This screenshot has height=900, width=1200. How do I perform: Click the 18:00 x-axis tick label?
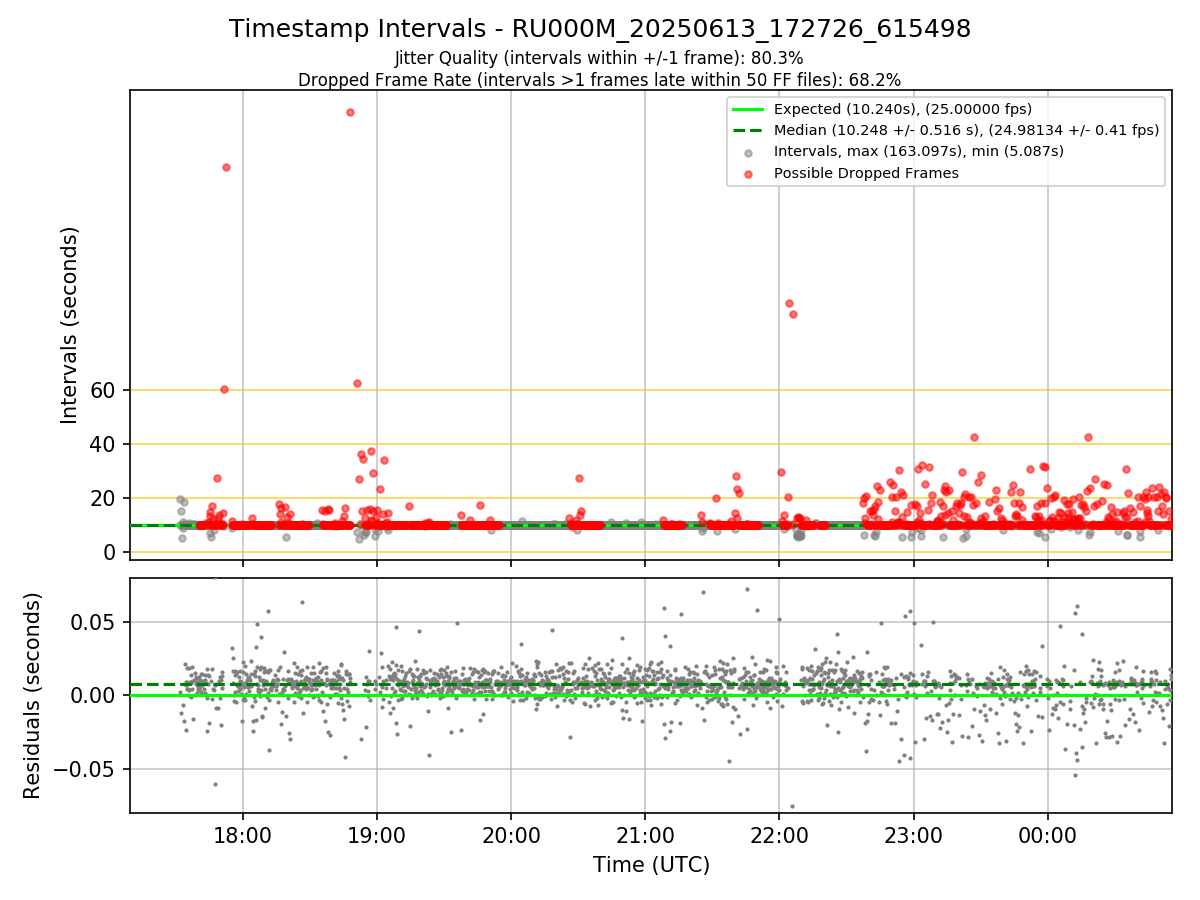[x=243, y=835]
